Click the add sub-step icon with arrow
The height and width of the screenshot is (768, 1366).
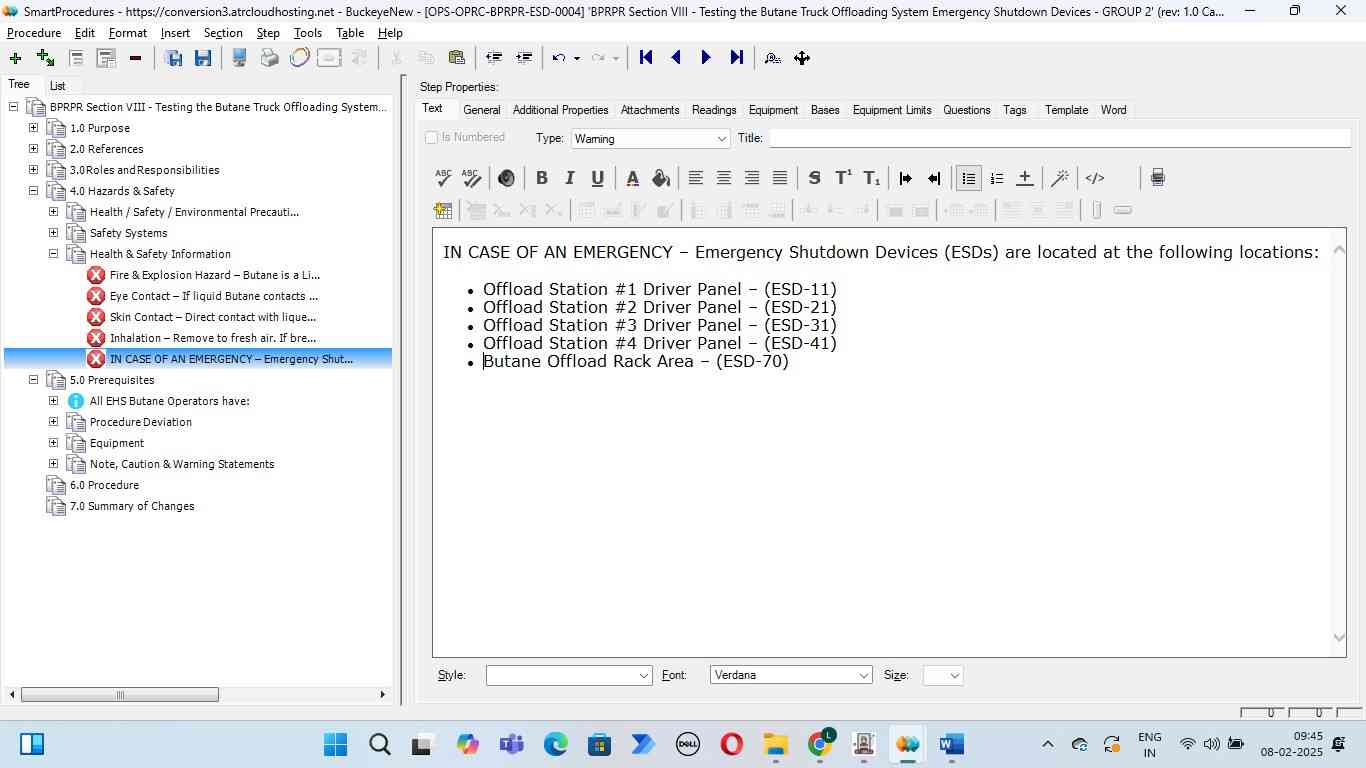pyautogui.click(x=45, y=58)
